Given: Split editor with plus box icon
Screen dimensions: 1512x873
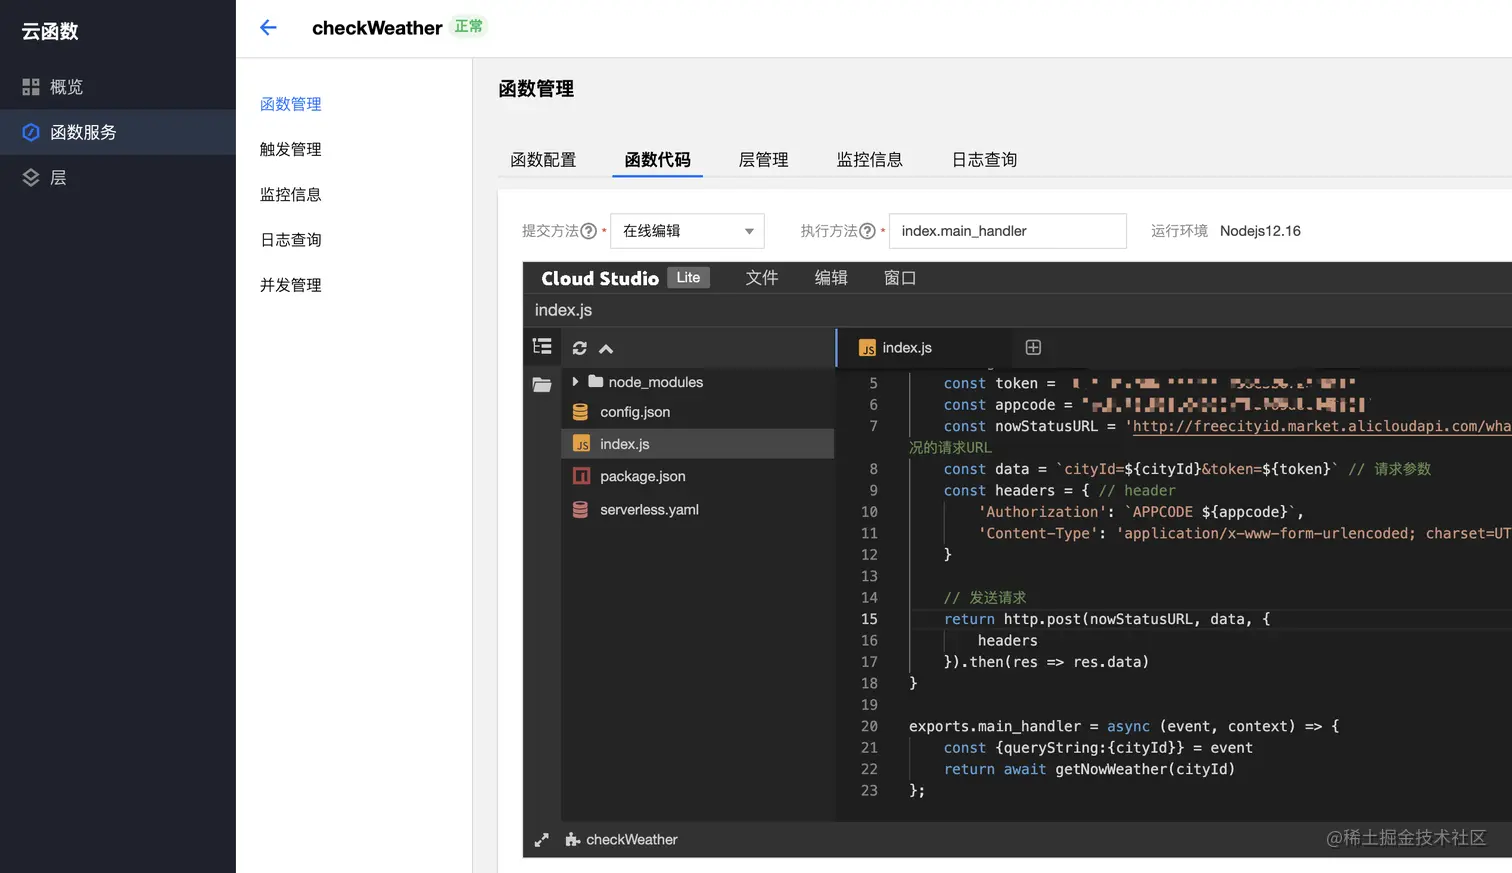Looking at the screenshot, I should click(1033, 347).
